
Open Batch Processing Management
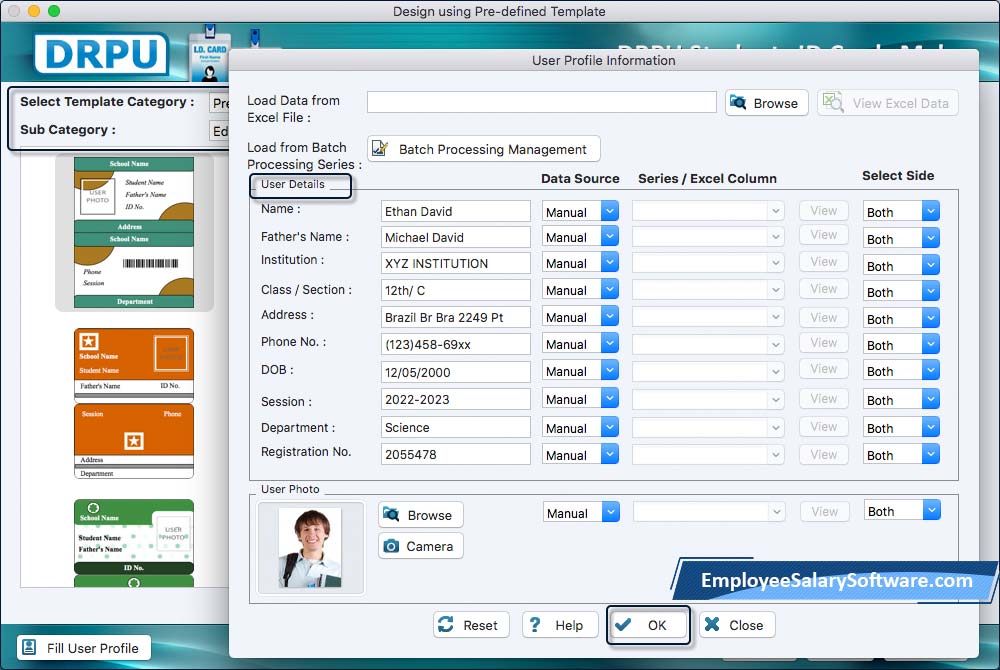point(483,149)
